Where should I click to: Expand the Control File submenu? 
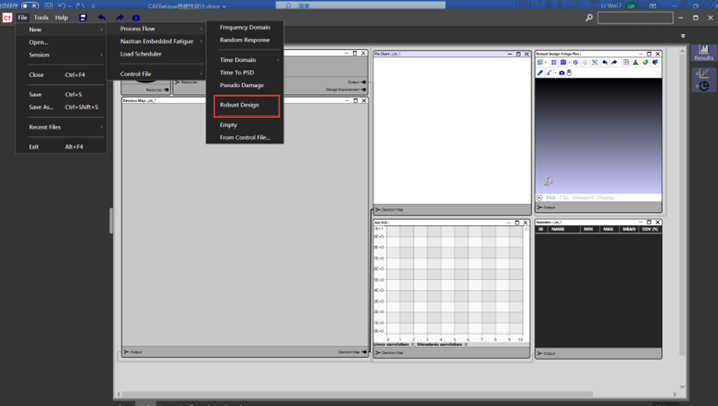pyautogui.click(x=156, y=74)
